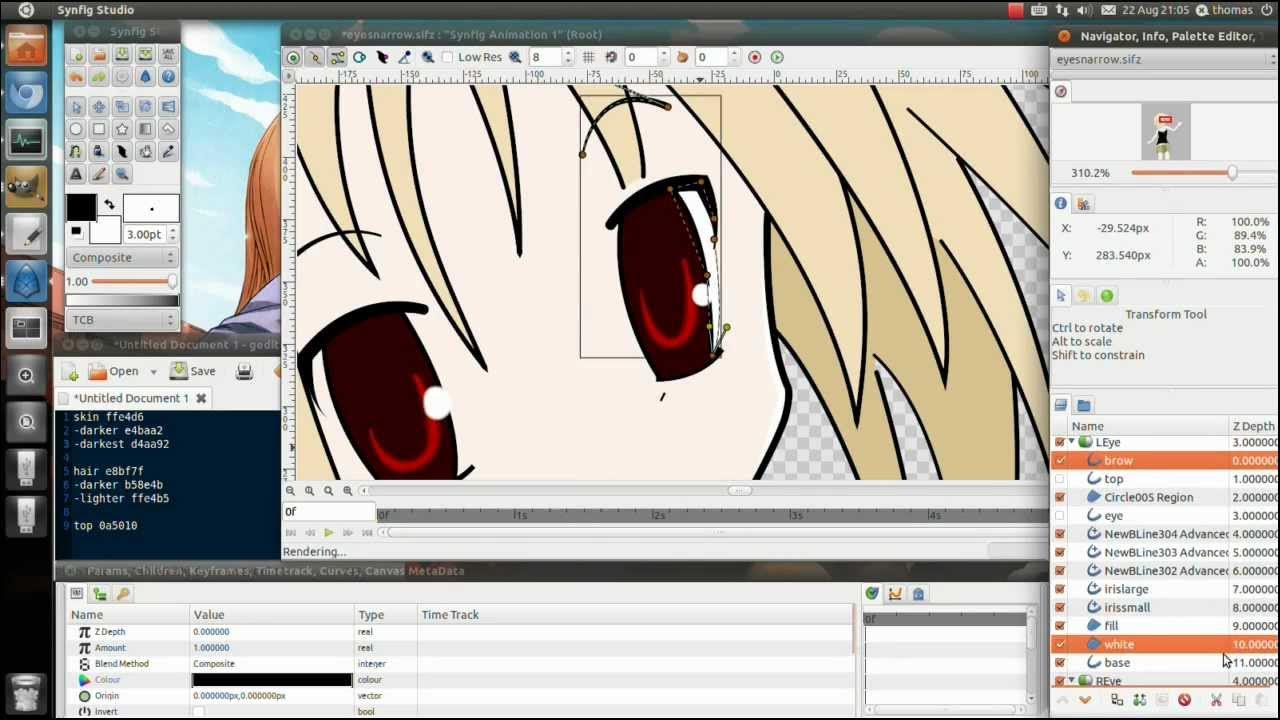Switch to the Info panel tab

(x=1061, y=204)
